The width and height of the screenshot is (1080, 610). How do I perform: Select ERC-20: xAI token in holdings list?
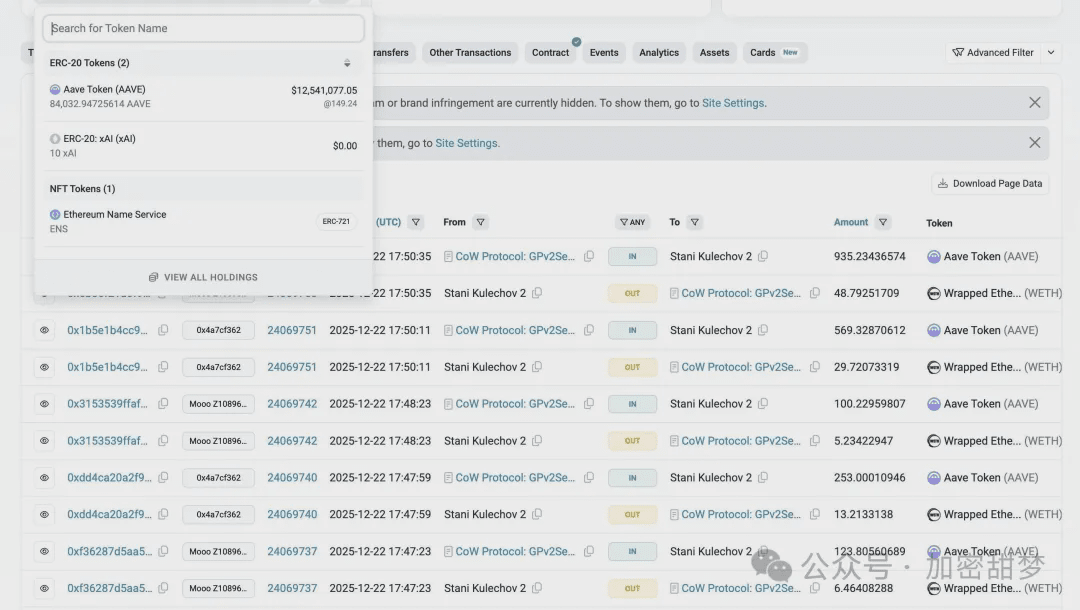(x=203, y=146)
